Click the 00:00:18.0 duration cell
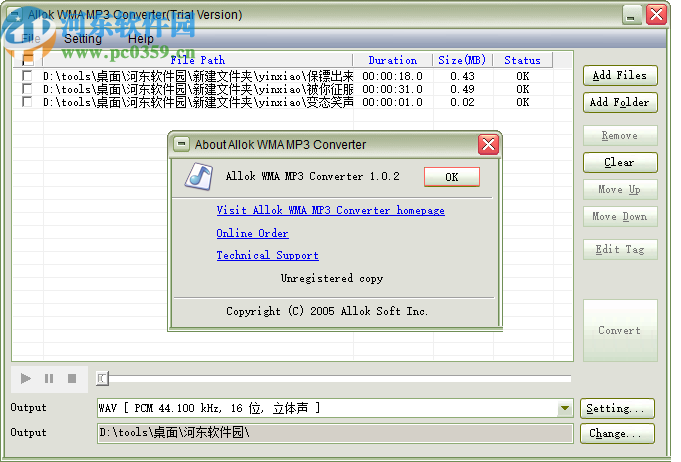 [393, 76]
